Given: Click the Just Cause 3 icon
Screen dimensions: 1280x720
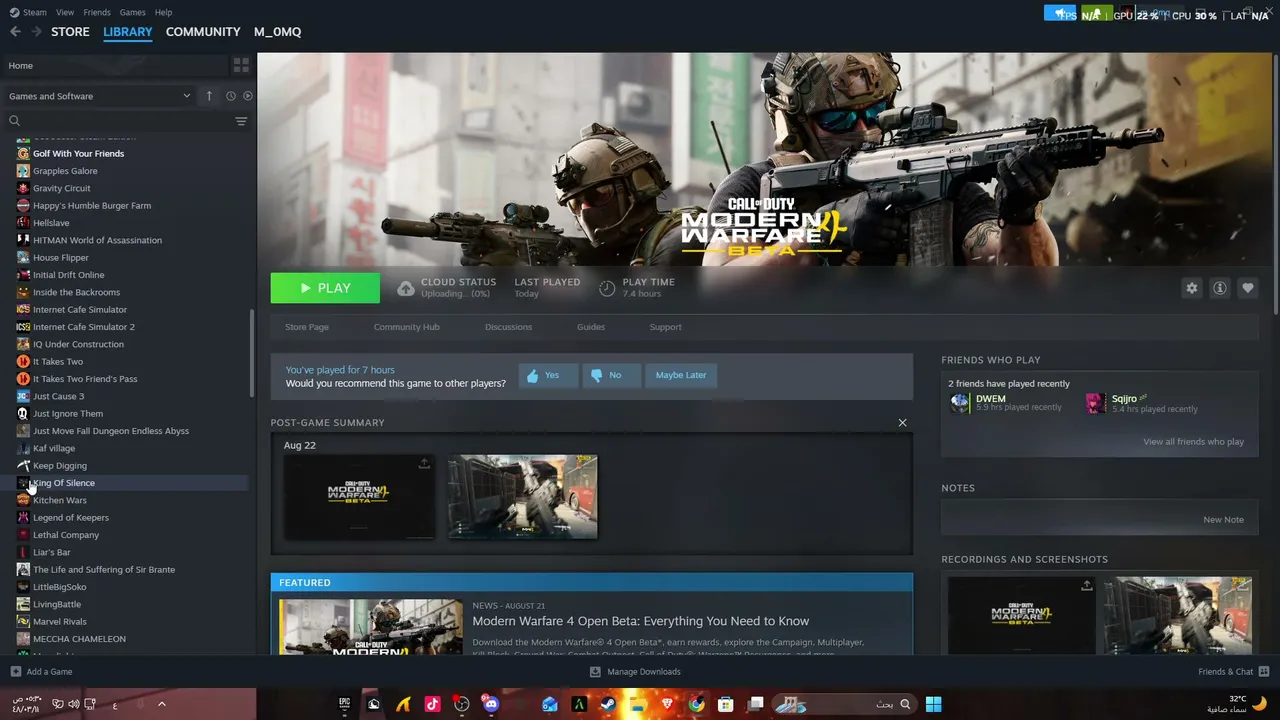Looking at the screenshot, I should click(x=23, y=396).
